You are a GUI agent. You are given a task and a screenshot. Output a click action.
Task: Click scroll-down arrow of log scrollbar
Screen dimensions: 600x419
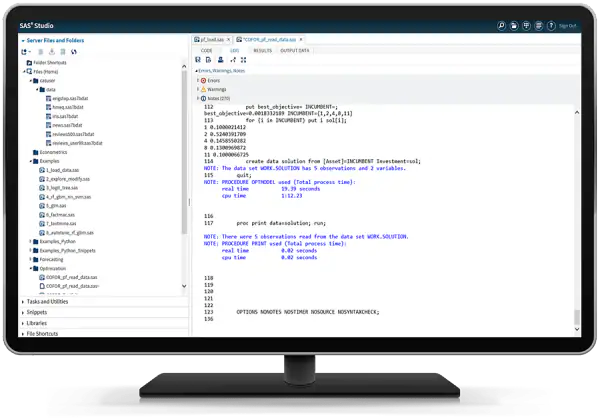pyautogui.click(x=577, y=329)
